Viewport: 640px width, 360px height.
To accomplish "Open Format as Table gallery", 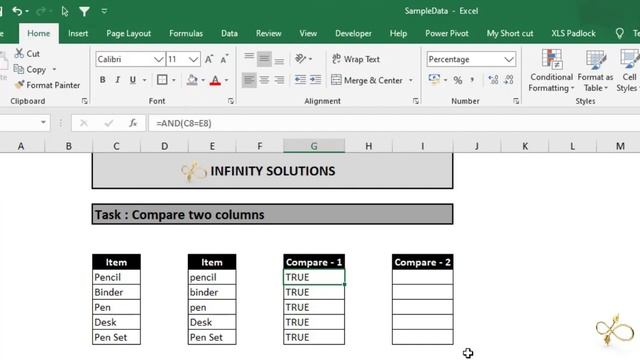I will [595, 71].
